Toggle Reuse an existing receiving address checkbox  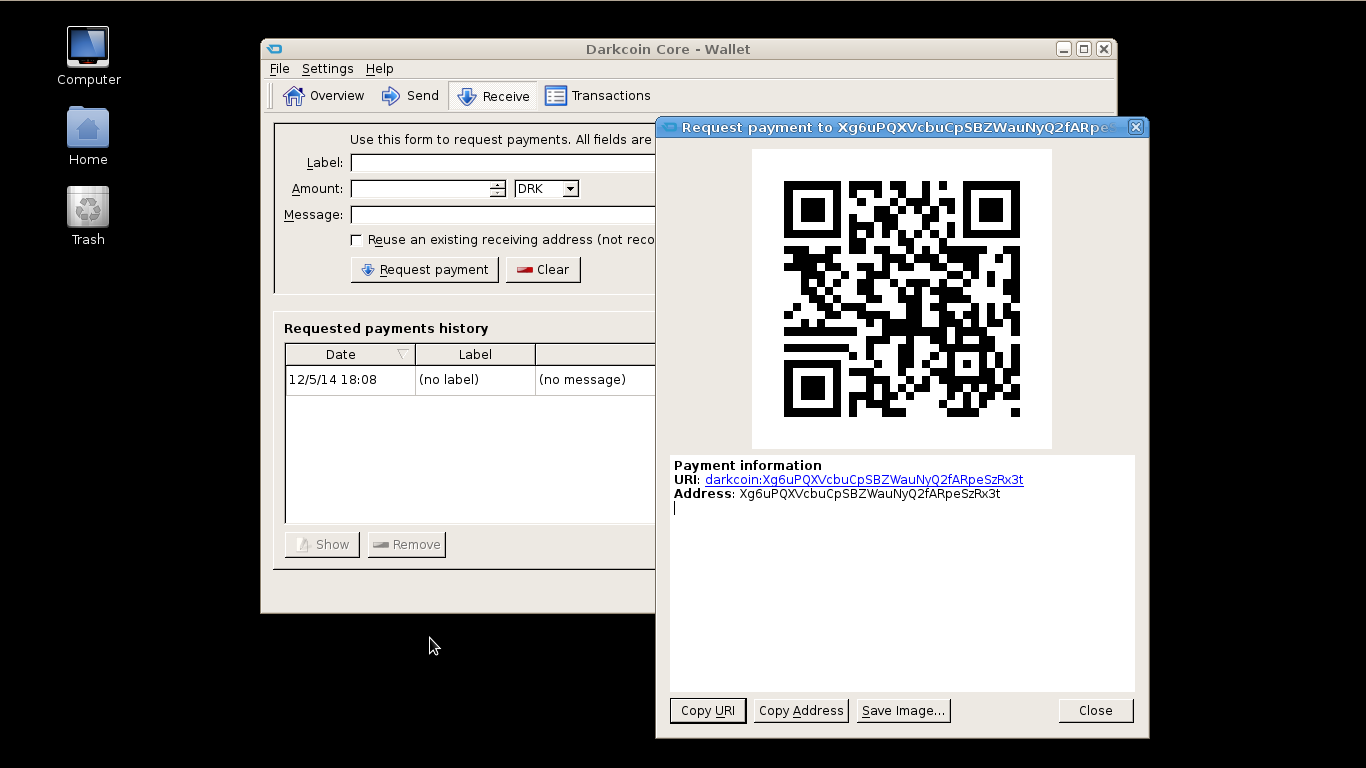click(x=357, y=240)
